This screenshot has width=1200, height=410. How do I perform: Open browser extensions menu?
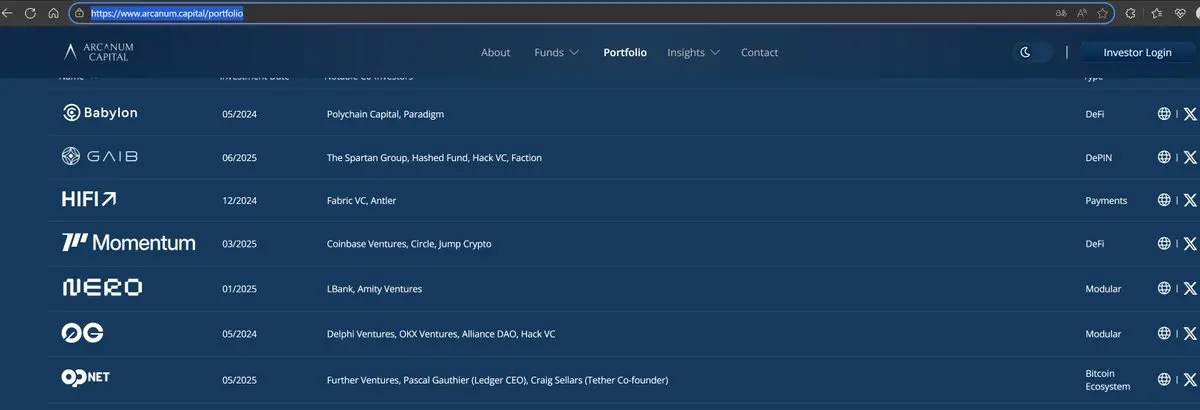(1130, 14)
